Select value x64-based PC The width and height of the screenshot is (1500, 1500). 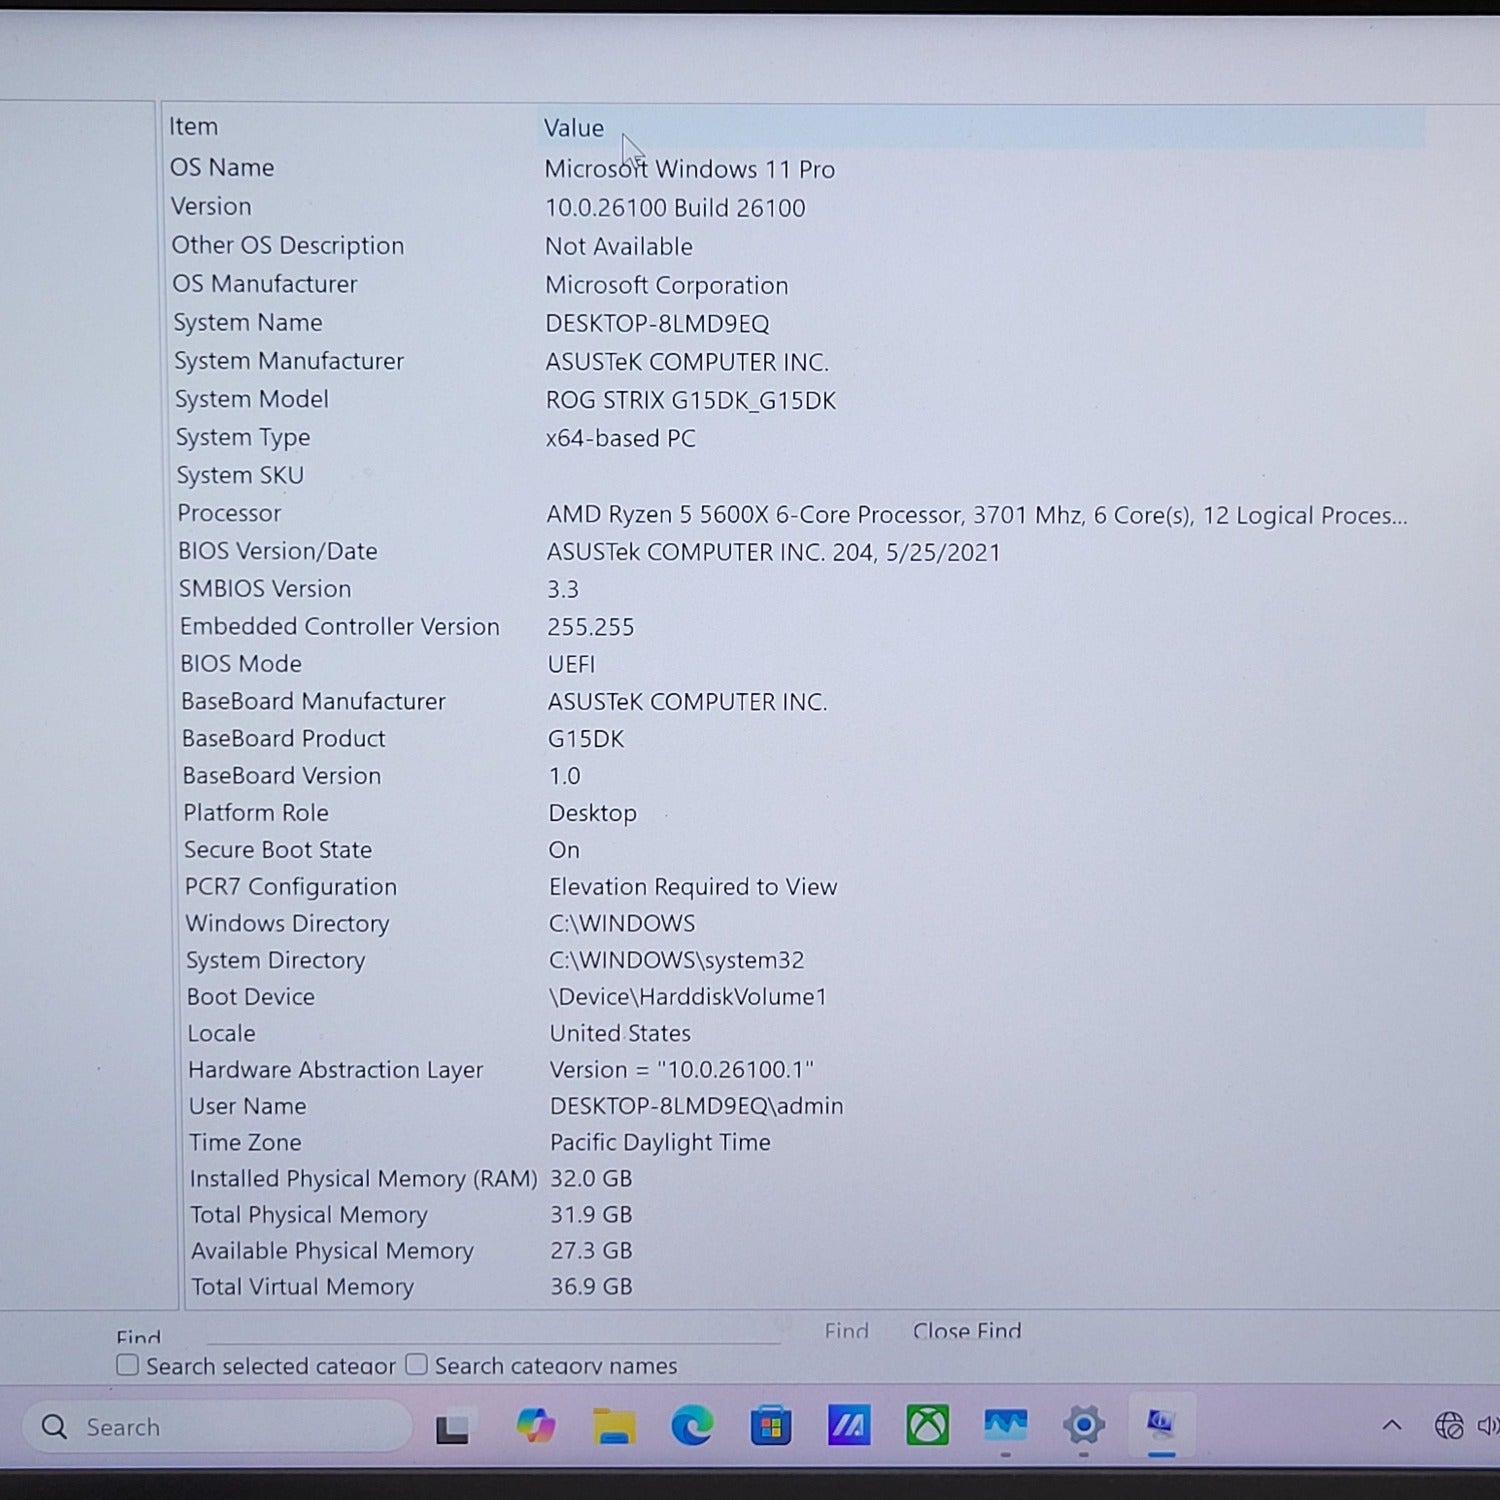(621, 438)
